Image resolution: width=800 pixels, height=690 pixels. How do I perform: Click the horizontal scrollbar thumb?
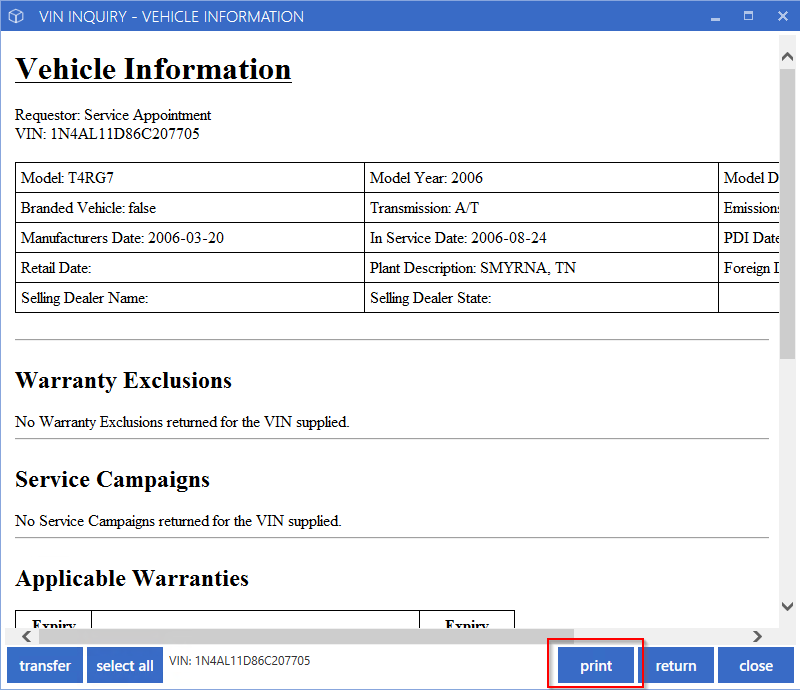coord(306,636)
